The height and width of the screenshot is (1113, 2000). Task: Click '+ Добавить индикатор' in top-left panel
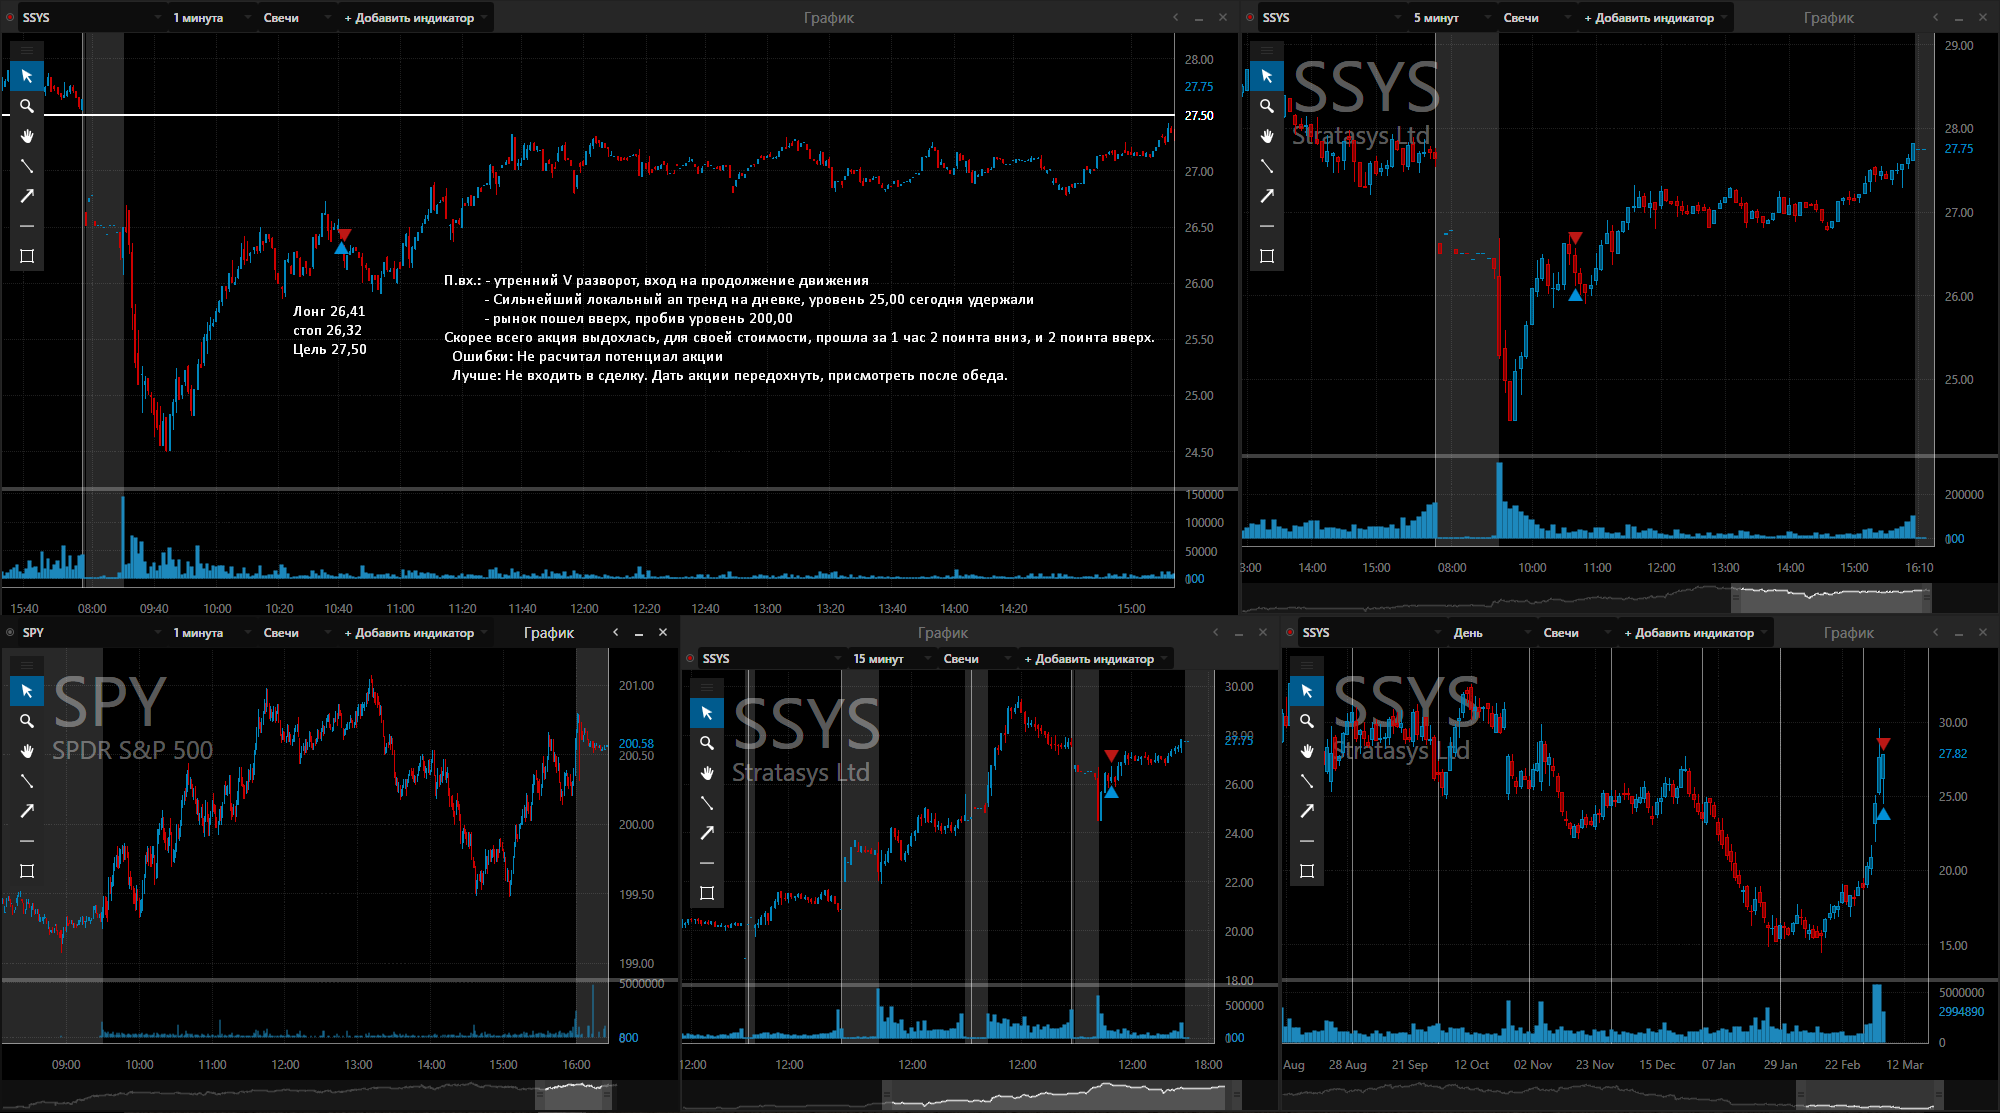tap(414, 18)
